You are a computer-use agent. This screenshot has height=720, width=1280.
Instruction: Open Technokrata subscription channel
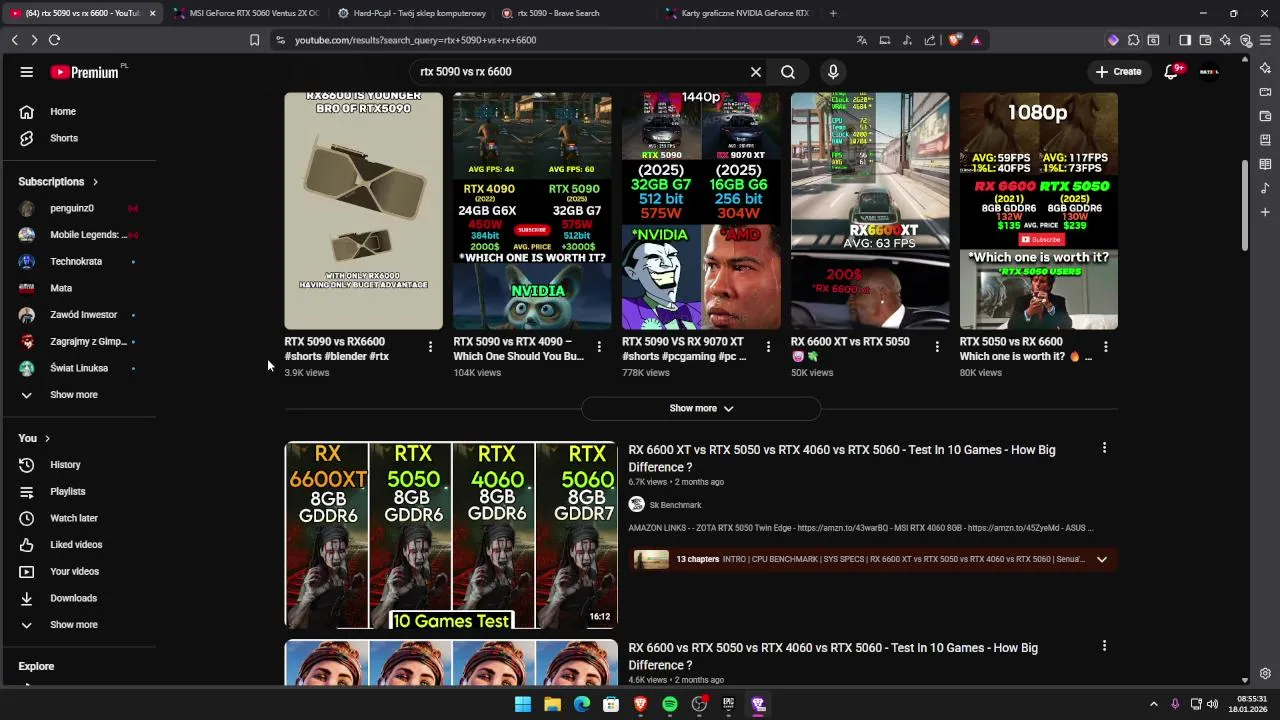tap(76, 261)
